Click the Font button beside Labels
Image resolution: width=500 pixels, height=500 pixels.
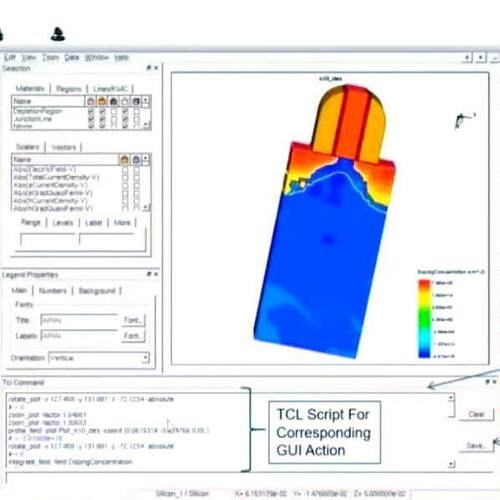[x=133, y=336]
